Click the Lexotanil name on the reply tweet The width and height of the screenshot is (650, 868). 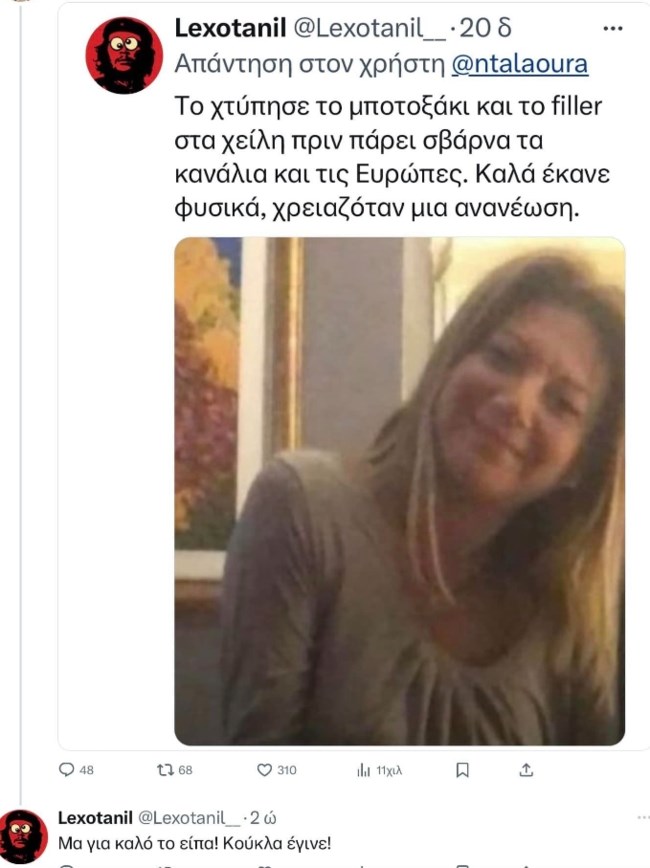tap(95, 818)
